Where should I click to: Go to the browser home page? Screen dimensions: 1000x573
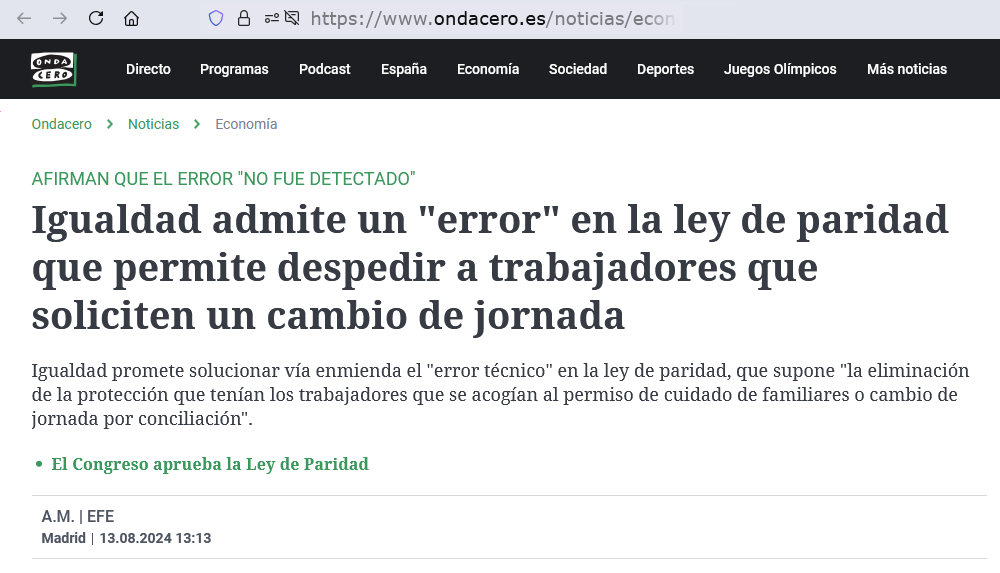click(131, 18)
